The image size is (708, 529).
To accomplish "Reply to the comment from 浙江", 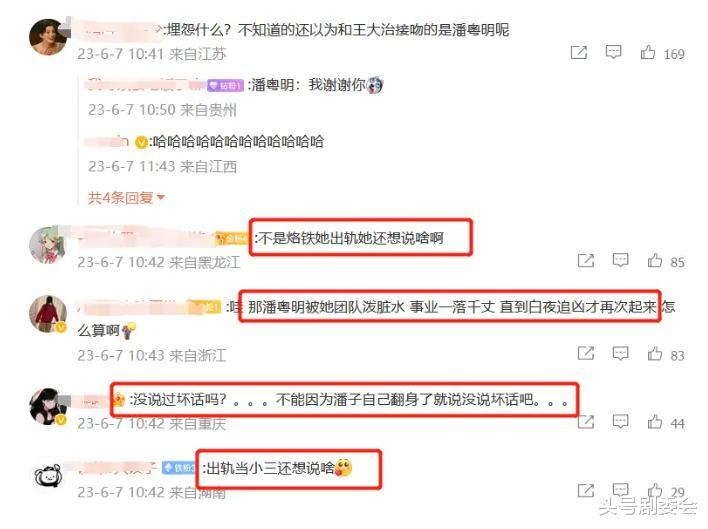I will coord(620,353).
